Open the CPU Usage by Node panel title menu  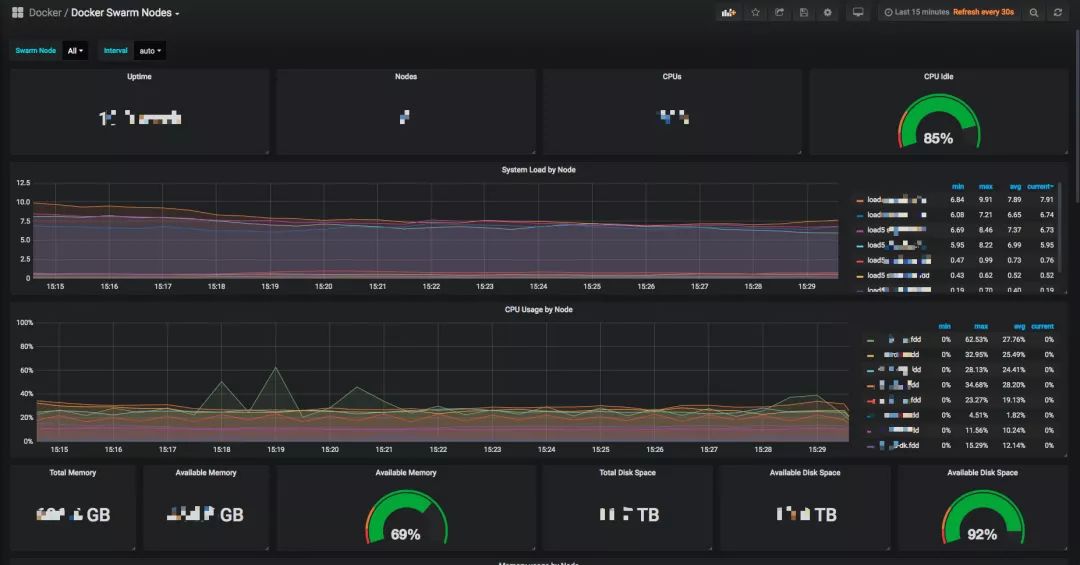pos(538,309)
